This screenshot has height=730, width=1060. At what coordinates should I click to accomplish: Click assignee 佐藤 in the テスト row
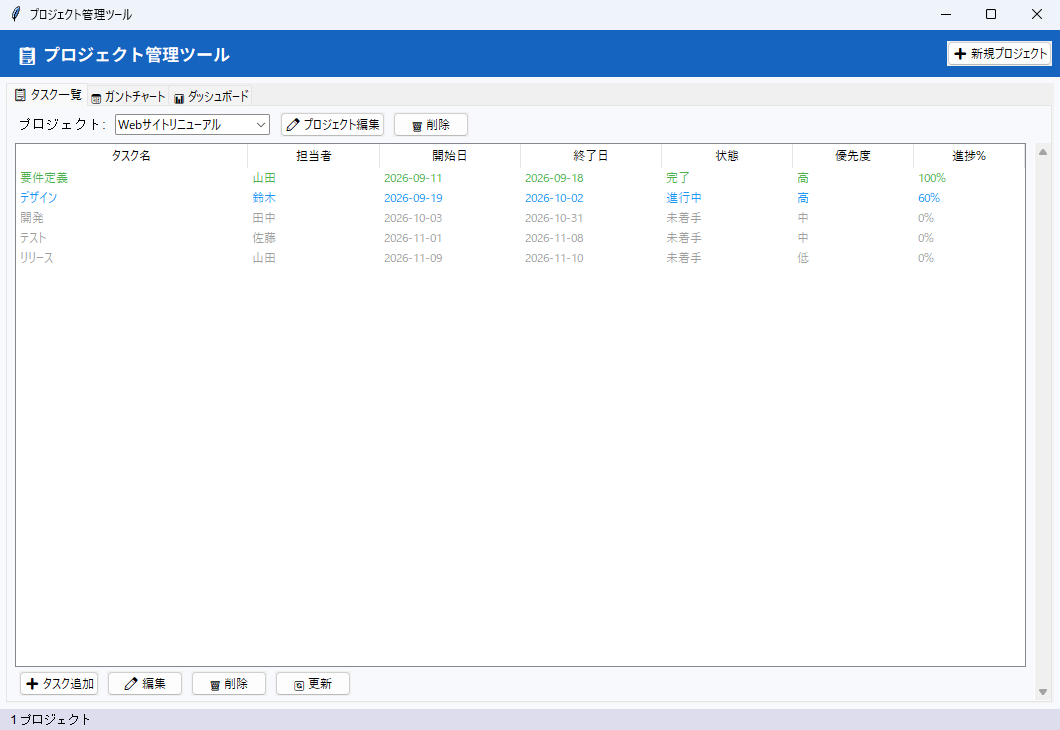click(264, 238)
